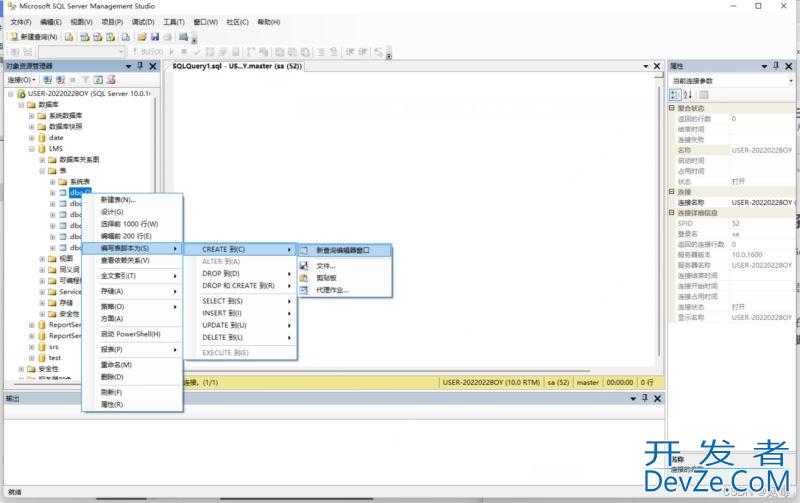Expand the srs database node
The height and width of the screenshot is (503, 800).
pos(32,347)
